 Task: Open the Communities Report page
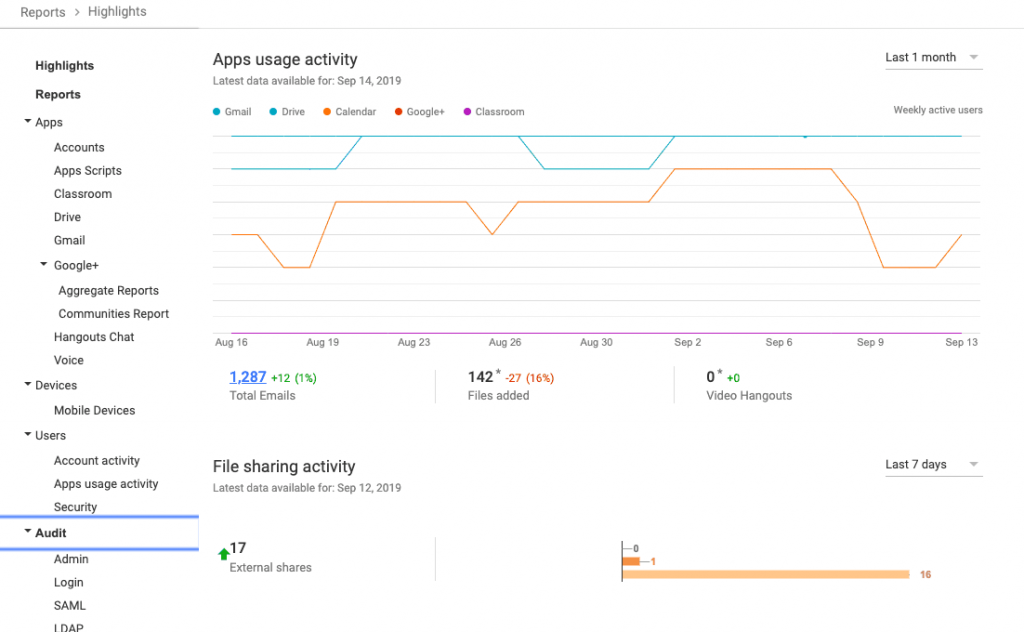pyautogui.click(x=114, y=314)
